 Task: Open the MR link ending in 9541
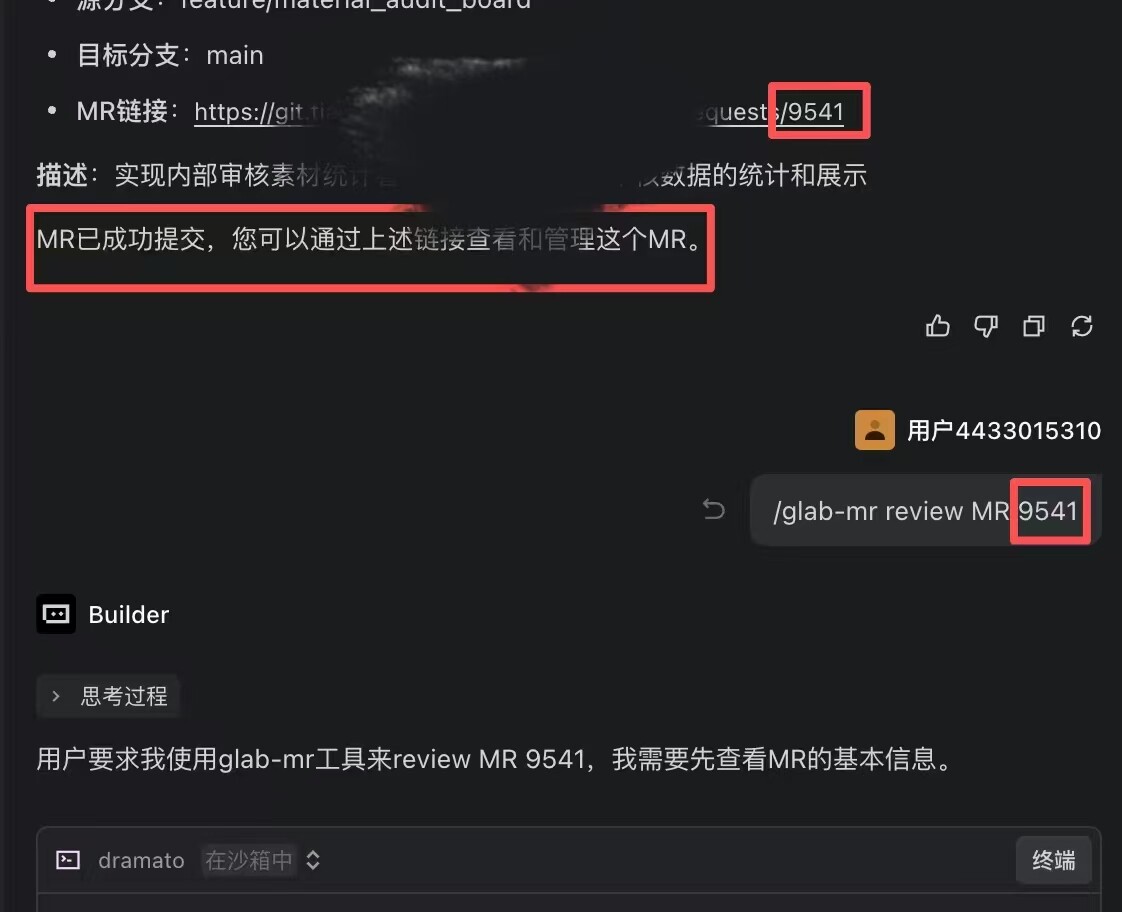(x=519, y=112)
